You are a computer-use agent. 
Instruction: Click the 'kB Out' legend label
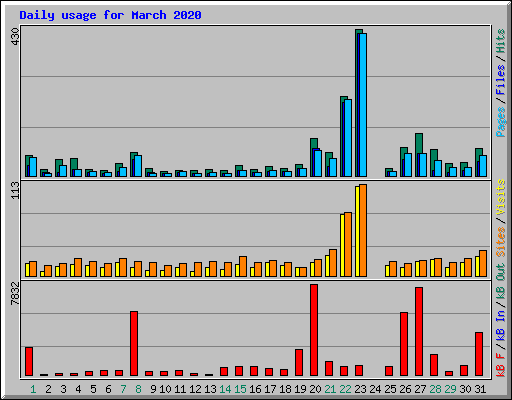point(501,282)
